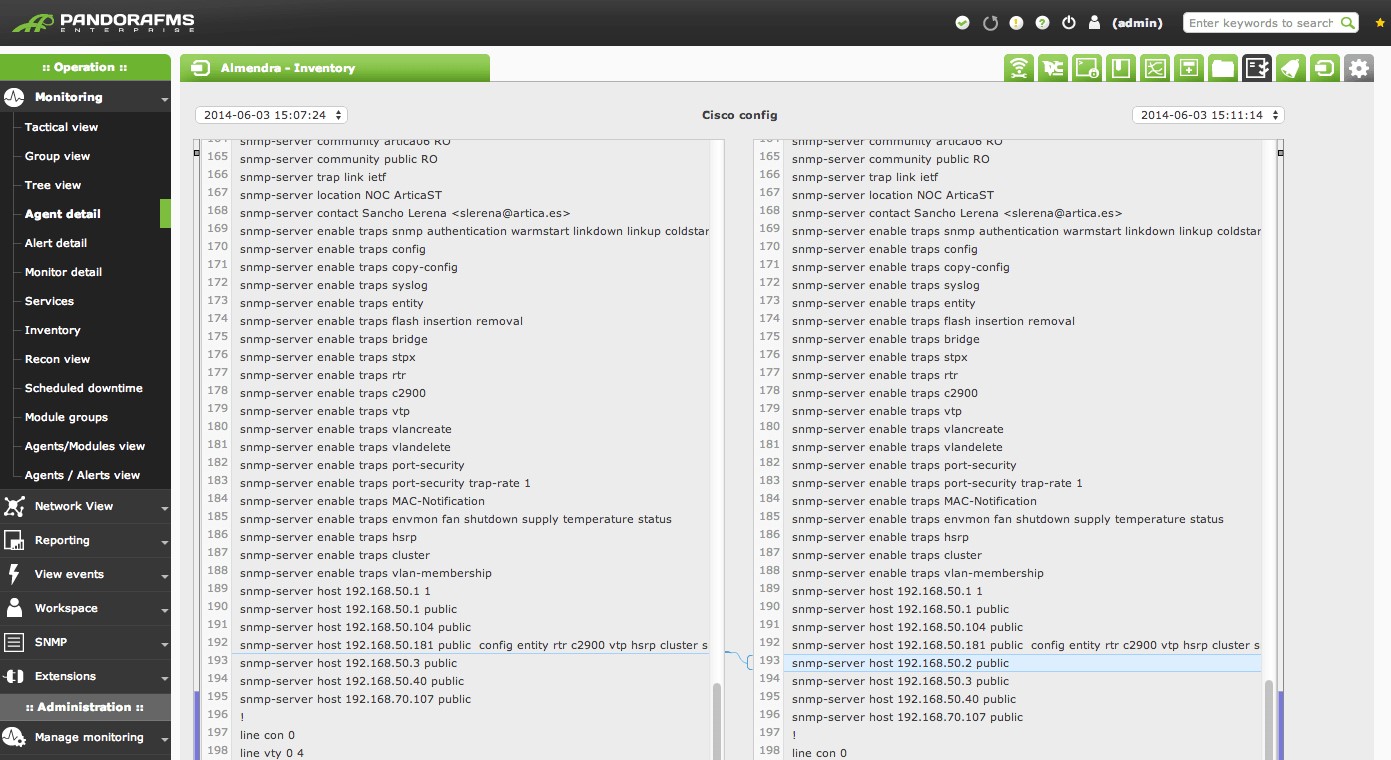Click the terminal console tab icon
This screenshot has height=760, width=1391.
(1087, 68)
